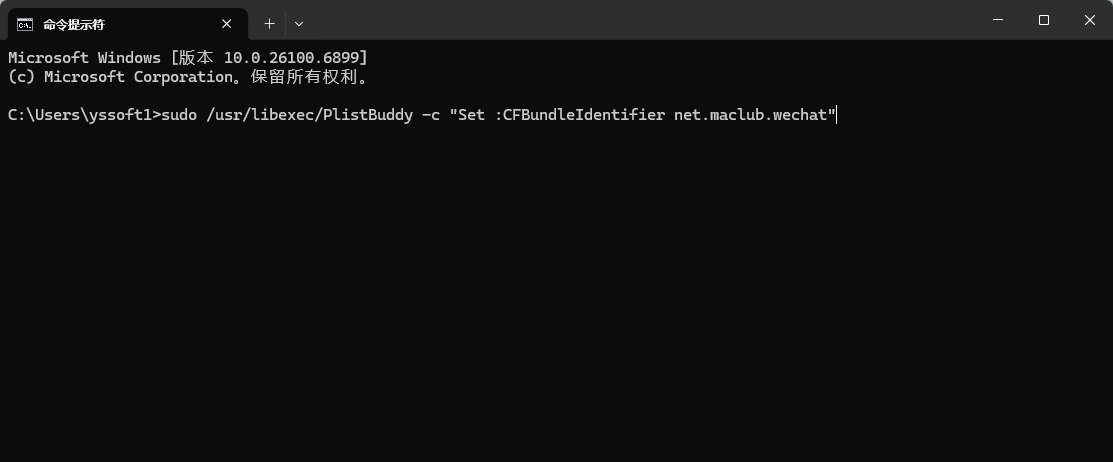The image size is (1113, 462).
Task: Maximize the terminal window
Action: [1043, 20]
